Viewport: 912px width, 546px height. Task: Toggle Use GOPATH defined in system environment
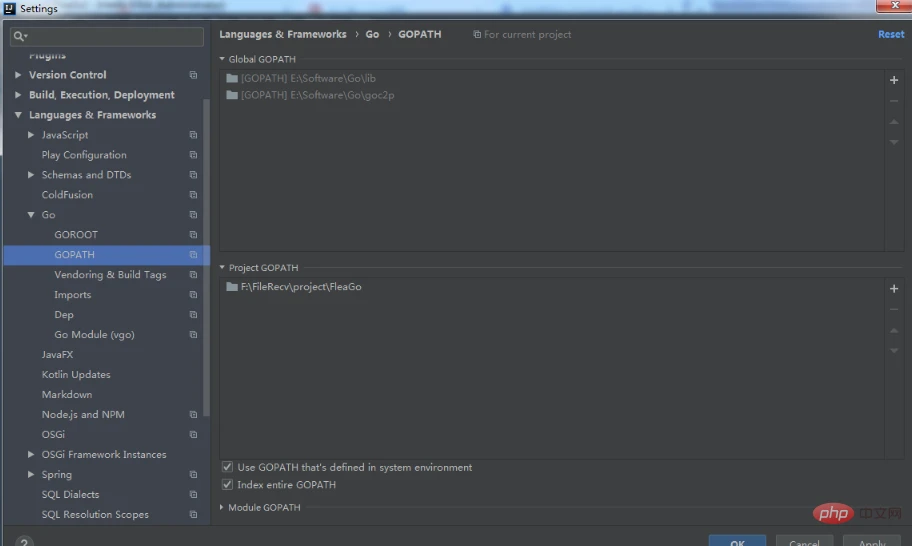coord(227,467)
